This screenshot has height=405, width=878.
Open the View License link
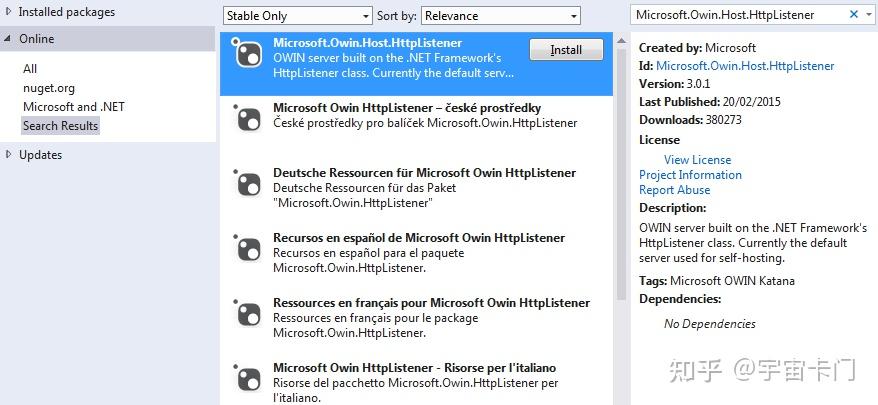pyautogui.click(x=697, y=160)
